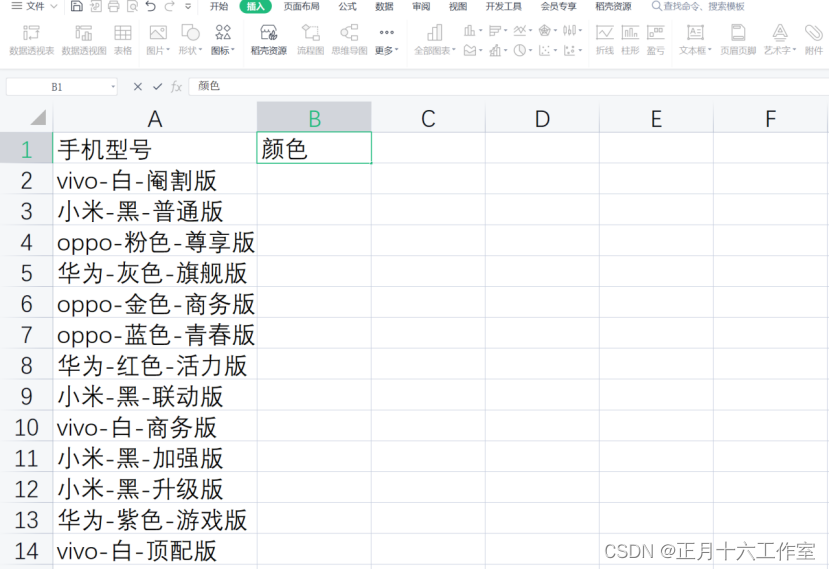The image size is (830, 570).
Task: Open the 图片 picture dropdown
Action: (x=158, y=40)
